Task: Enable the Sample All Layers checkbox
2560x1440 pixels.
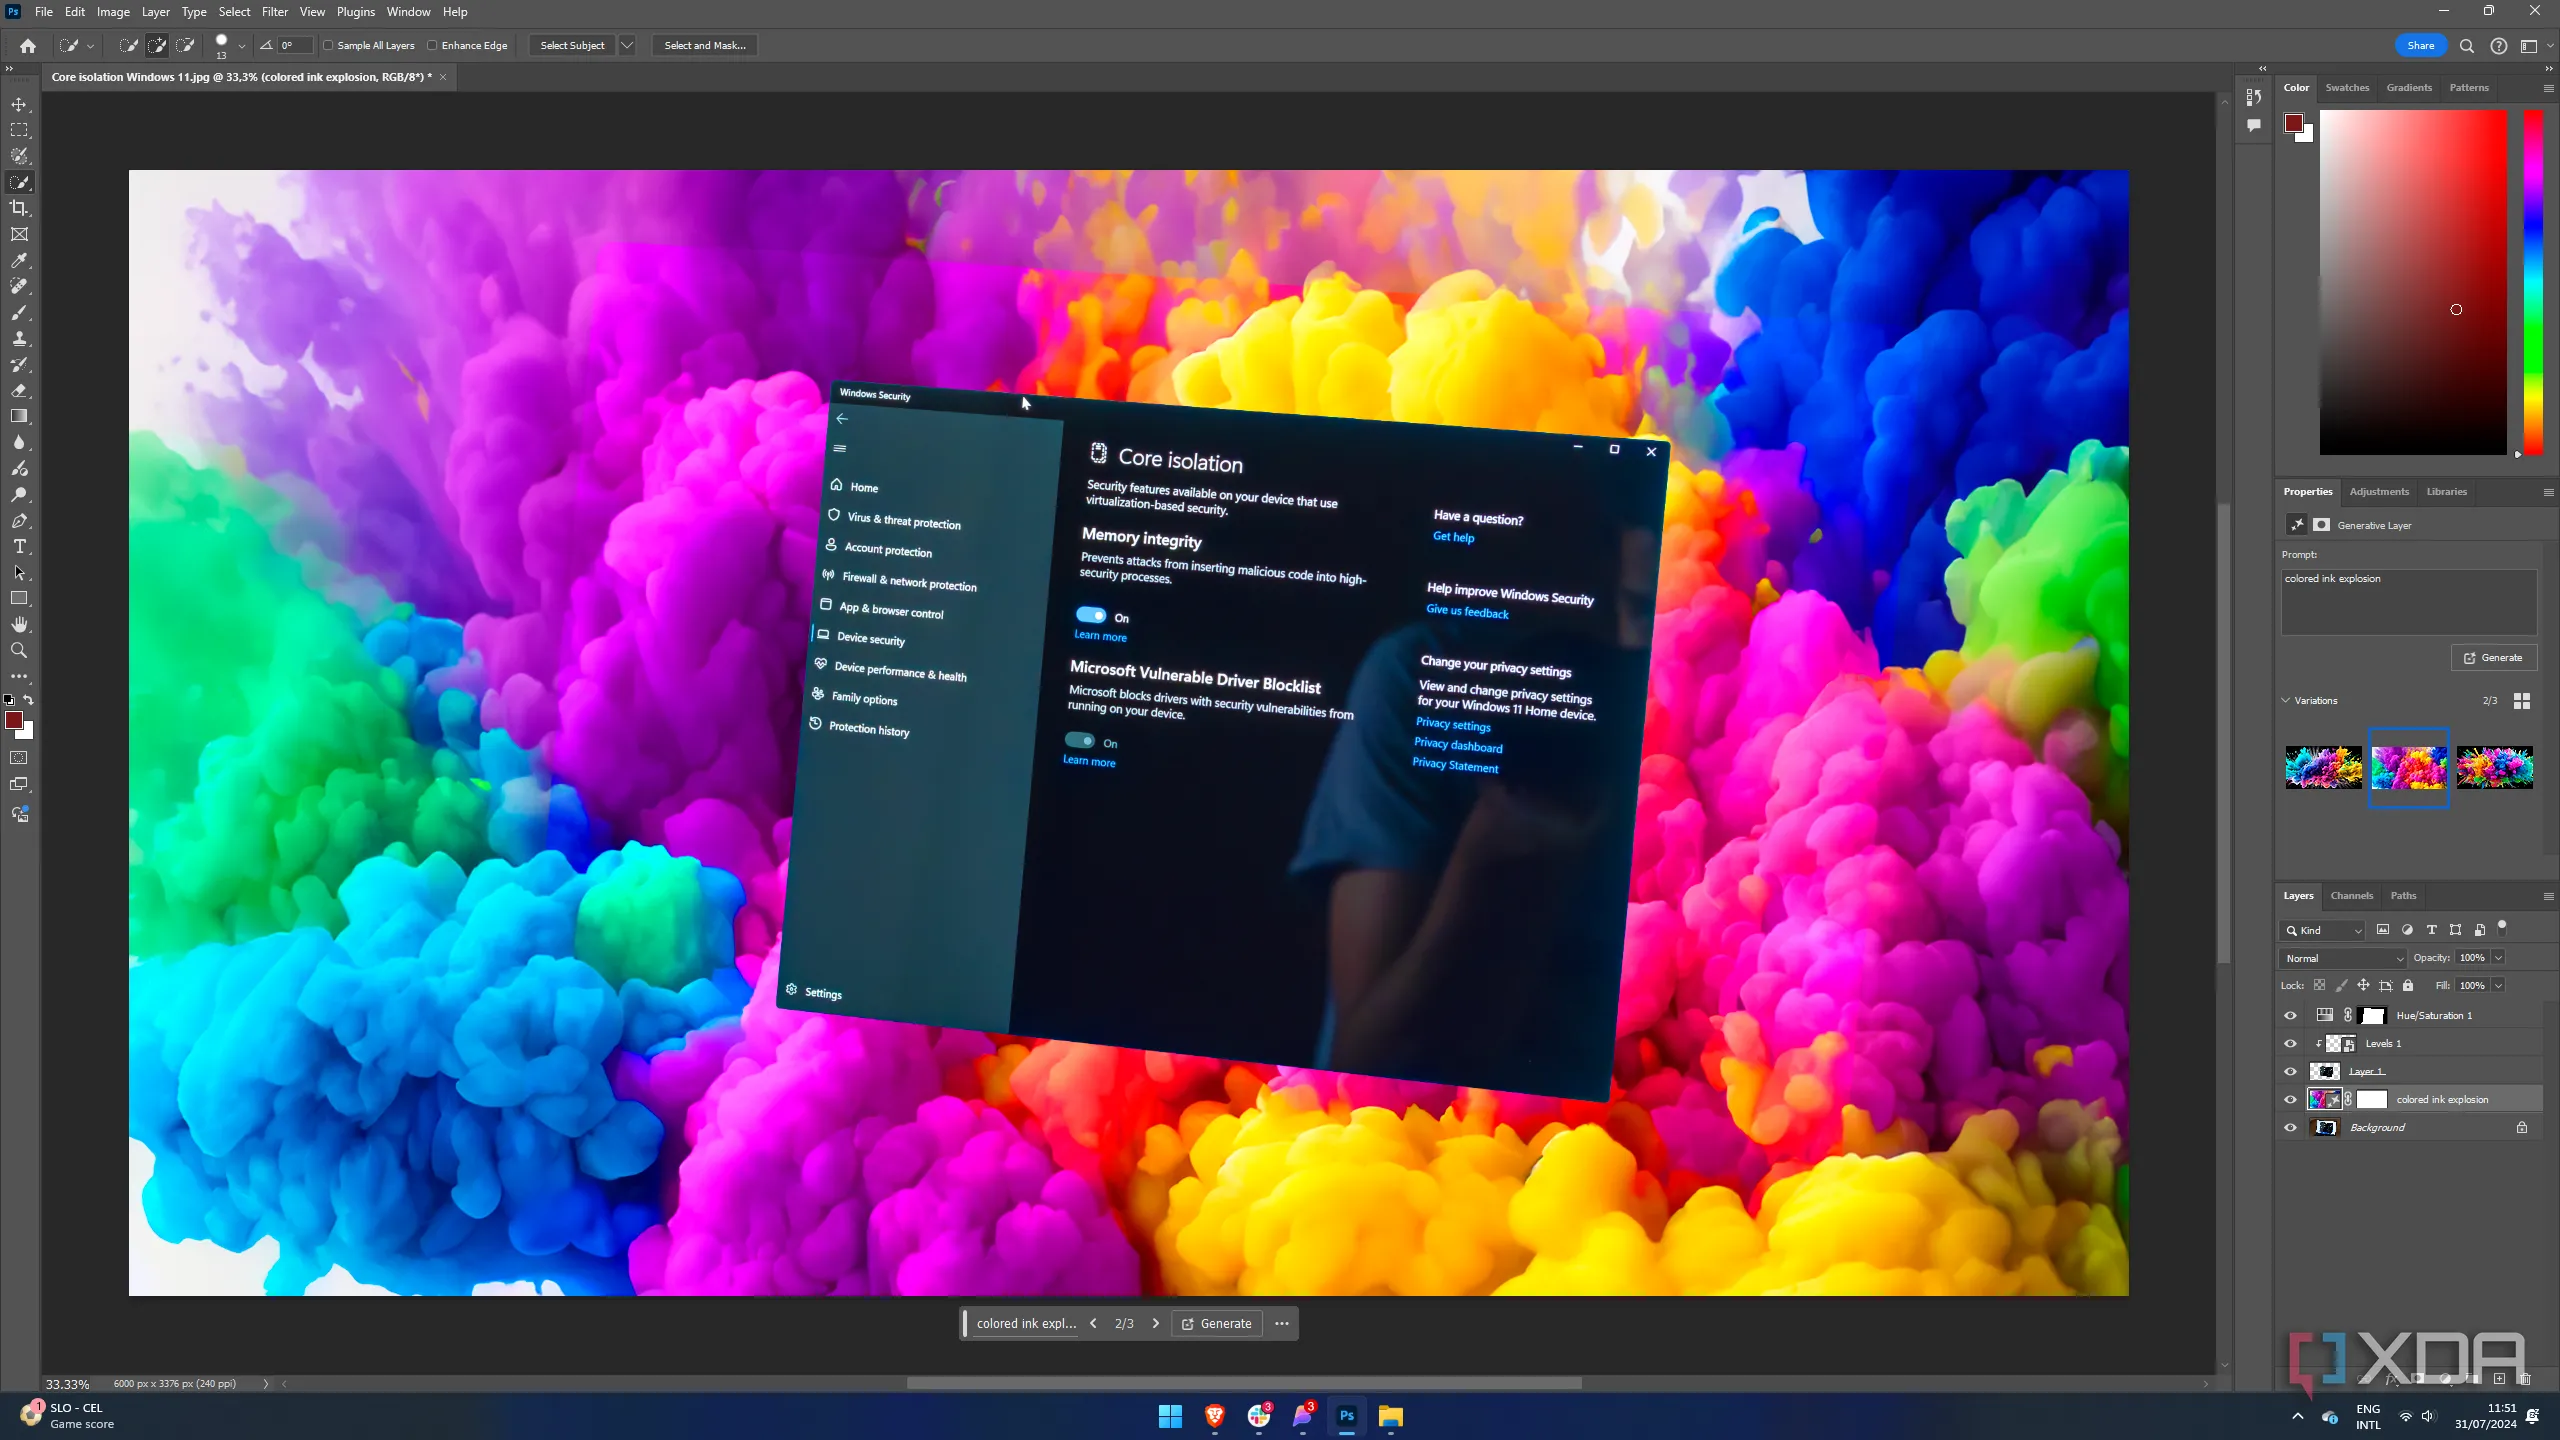Action: 328,45
